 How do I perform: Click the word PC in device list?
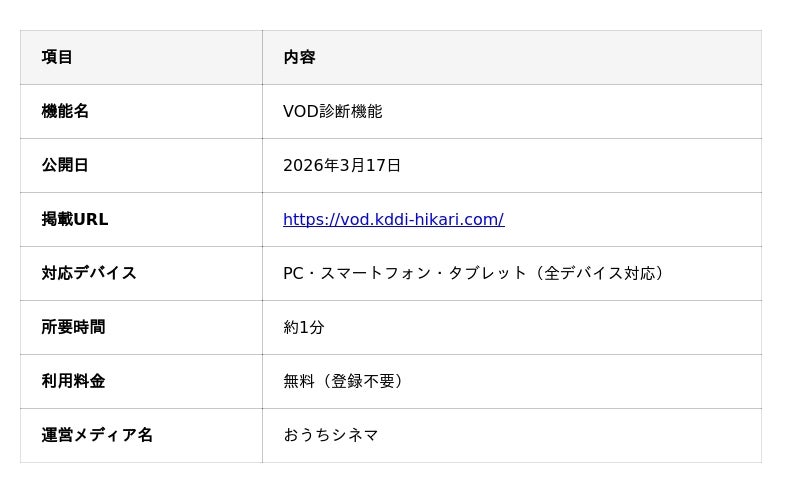point(293,273)
